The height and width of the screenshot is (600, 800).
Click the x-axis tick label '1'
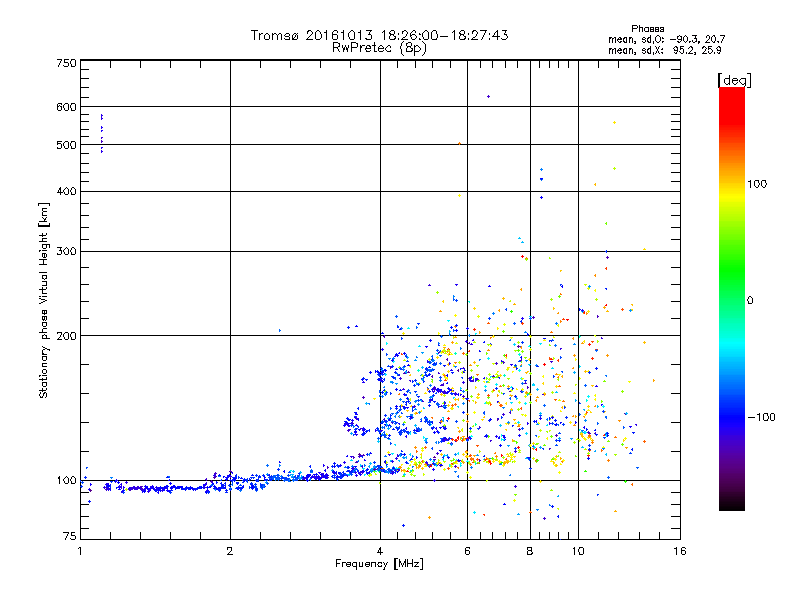(x=80, y=551)
